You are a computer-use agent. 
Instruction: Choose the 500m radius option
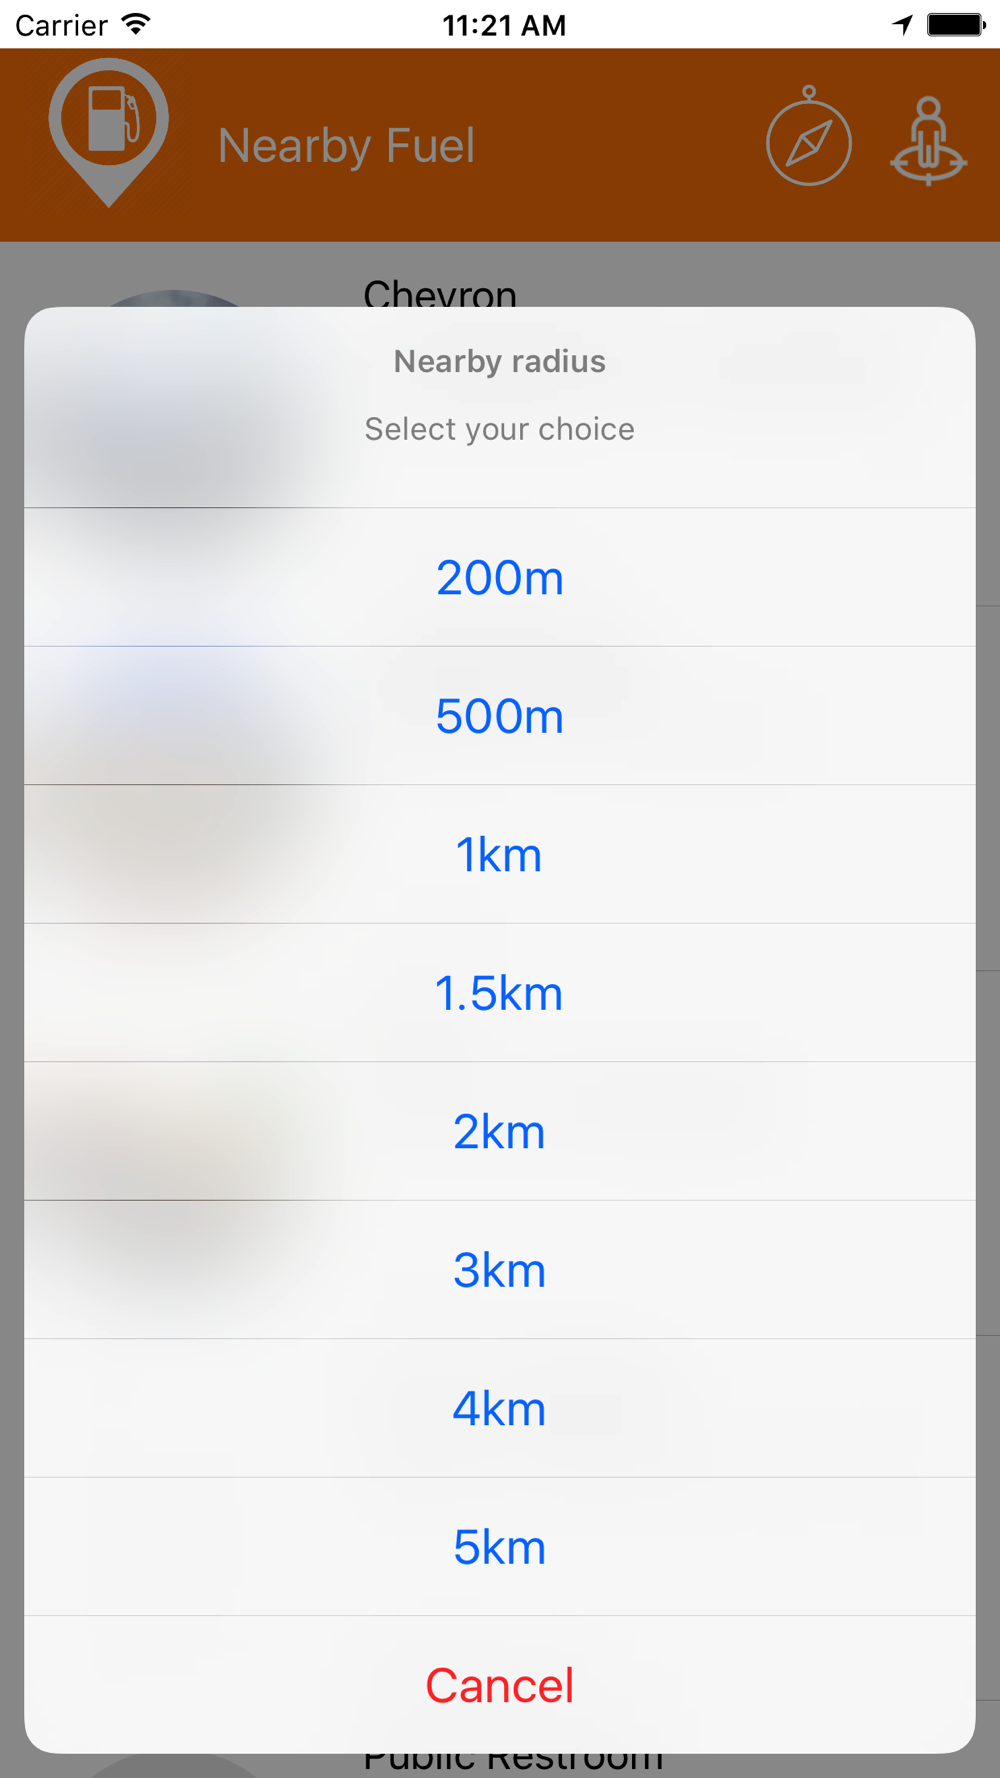500,716
